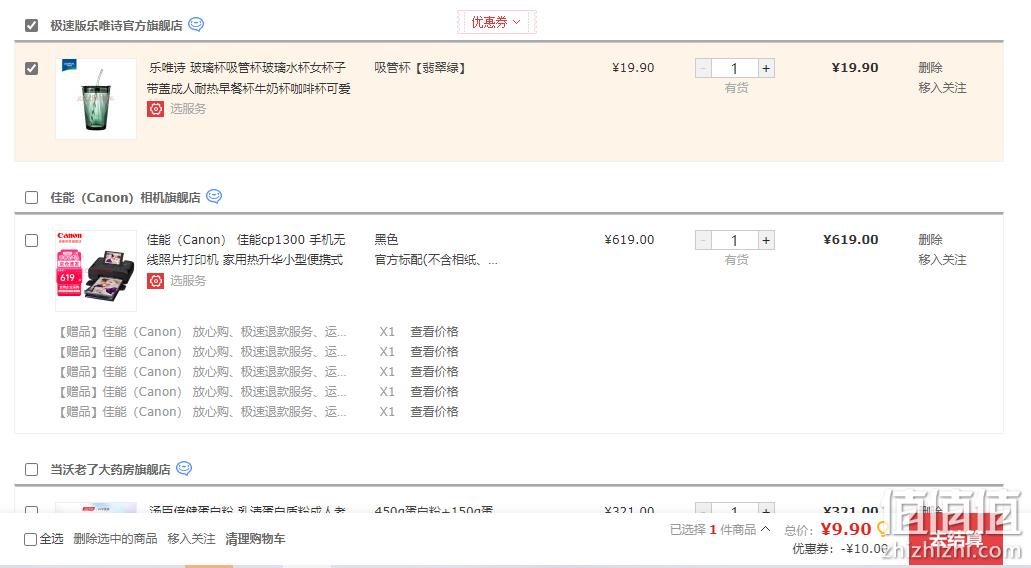Click 查看价格 for fourth 赠品 row
This screenshot has width=1031, height=568.
[x=434, y=392]
